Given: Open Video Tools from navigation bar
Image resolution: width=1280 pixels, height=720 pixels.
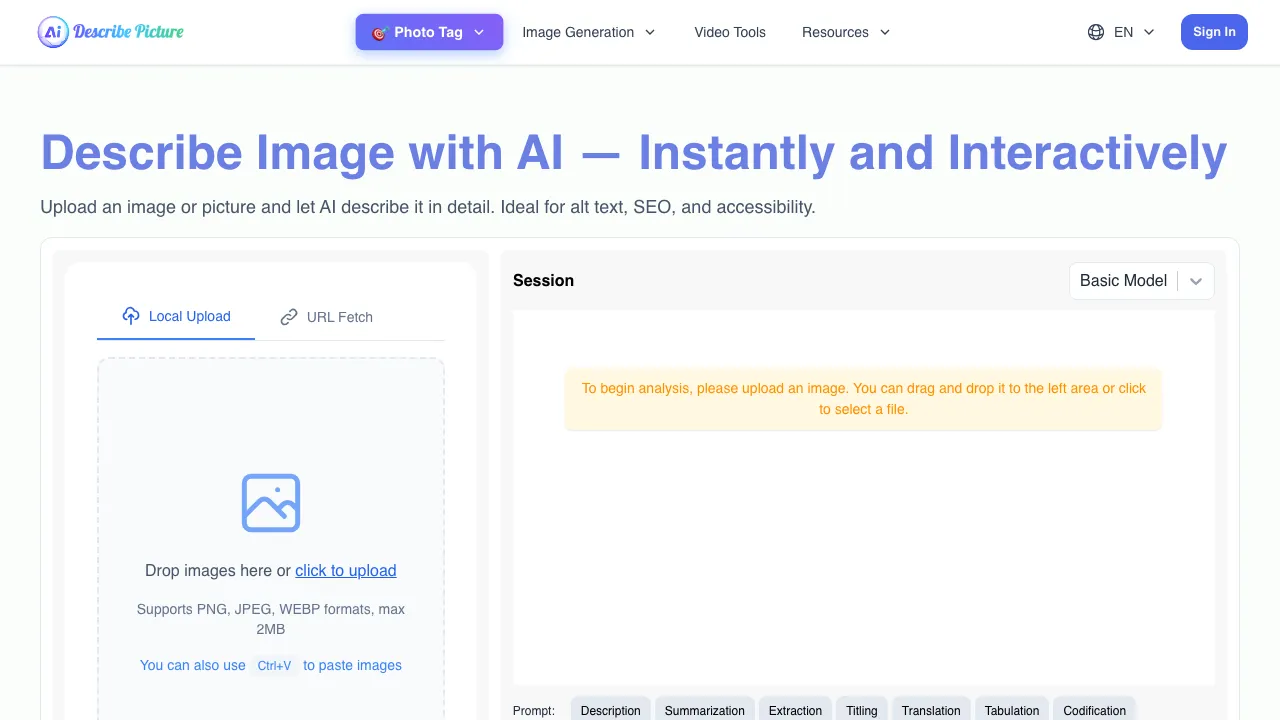Looking at the screenshot, I should point(730,32).
